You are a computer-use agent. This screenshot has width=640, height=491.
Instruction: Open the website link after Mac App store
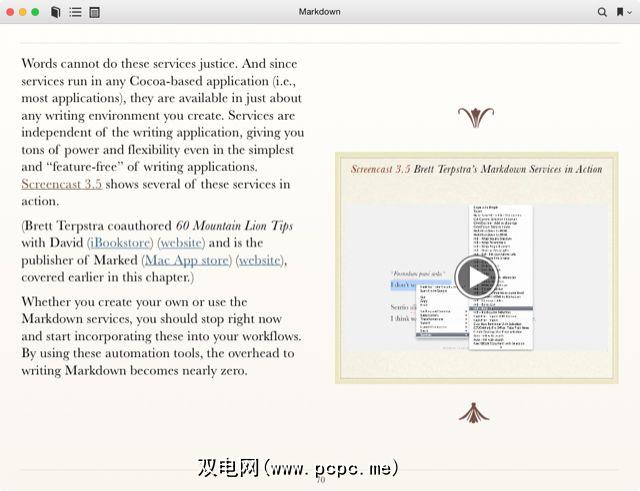pos(260,260)
